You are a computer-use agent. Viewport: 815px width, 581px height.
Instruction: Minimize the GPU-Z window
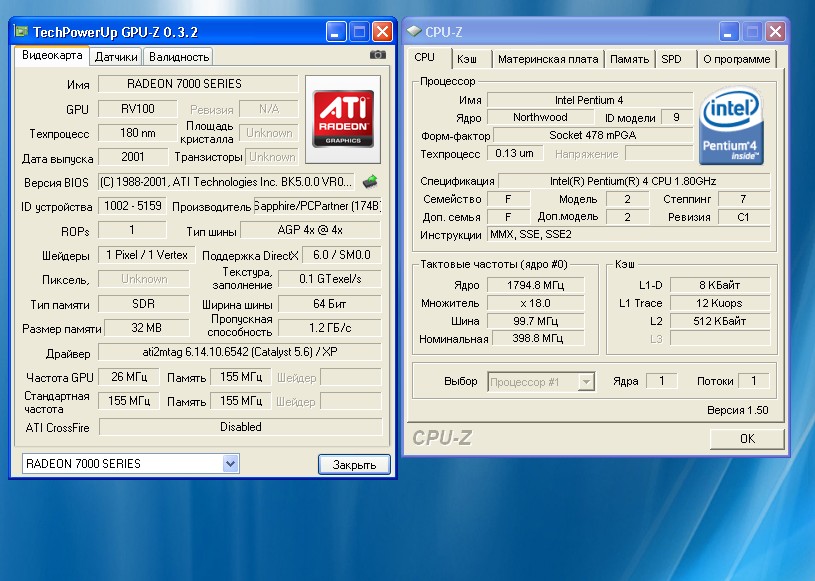[x=338, y=31]
